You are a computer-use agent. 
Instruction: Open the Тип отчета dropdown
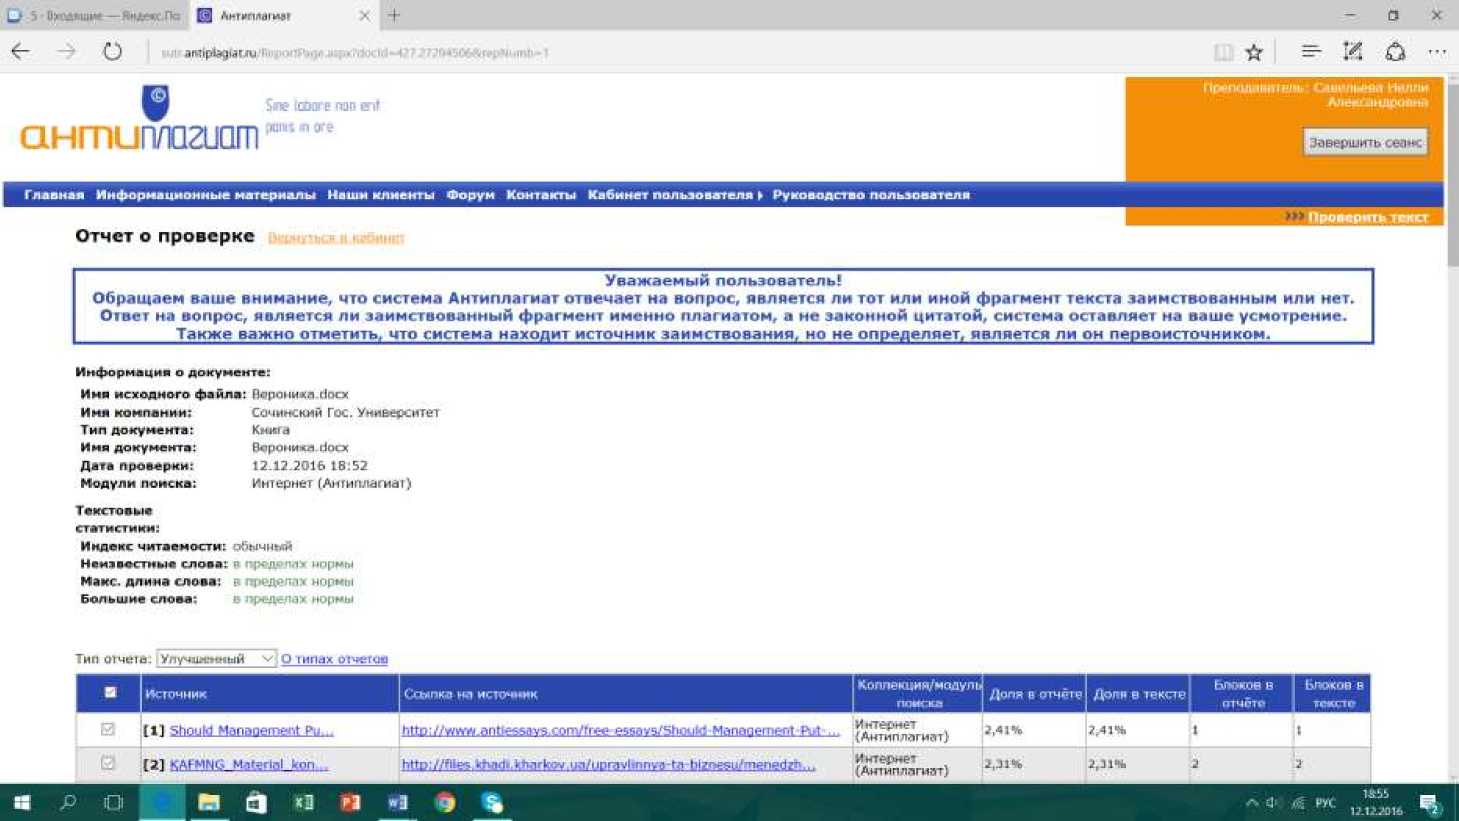[x=216, y=658]
